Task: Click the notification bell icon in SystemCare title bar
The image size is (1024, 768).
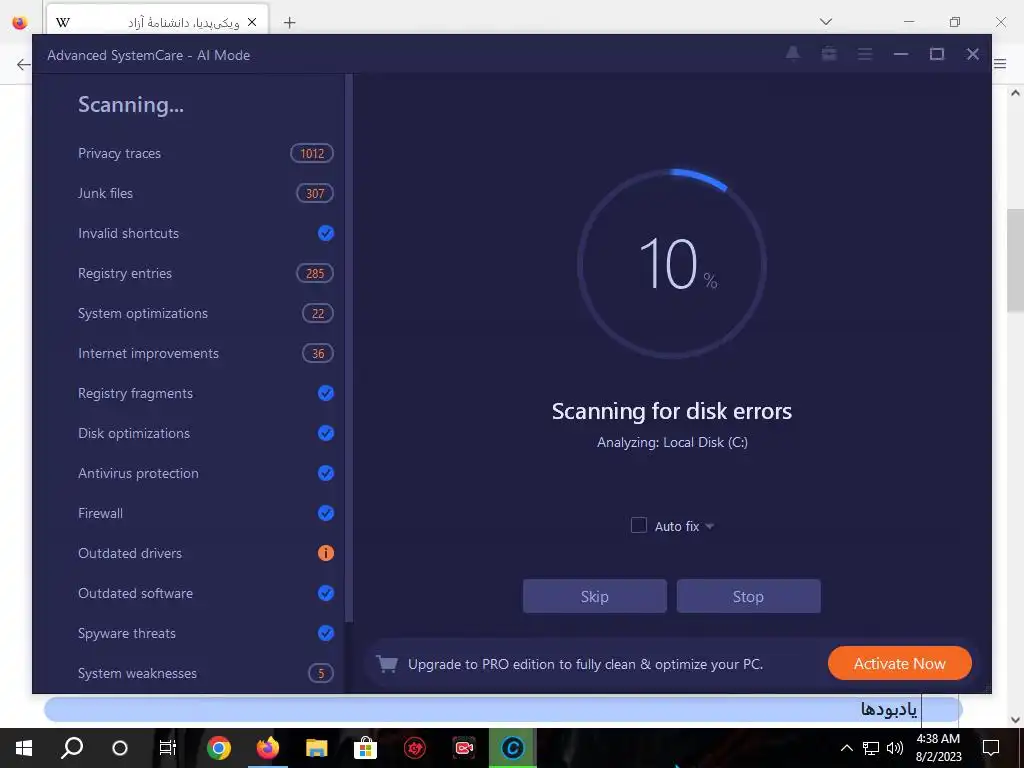Action: [792, 54]
